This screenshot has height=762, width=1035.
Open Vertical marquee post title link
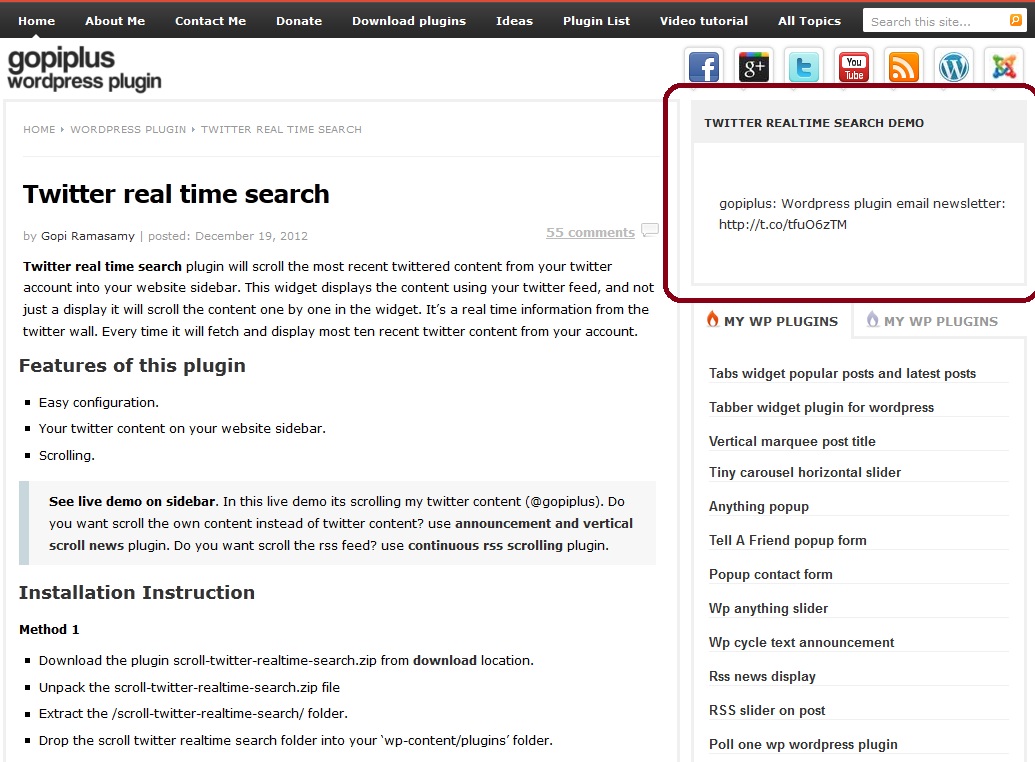coord(792,441)
